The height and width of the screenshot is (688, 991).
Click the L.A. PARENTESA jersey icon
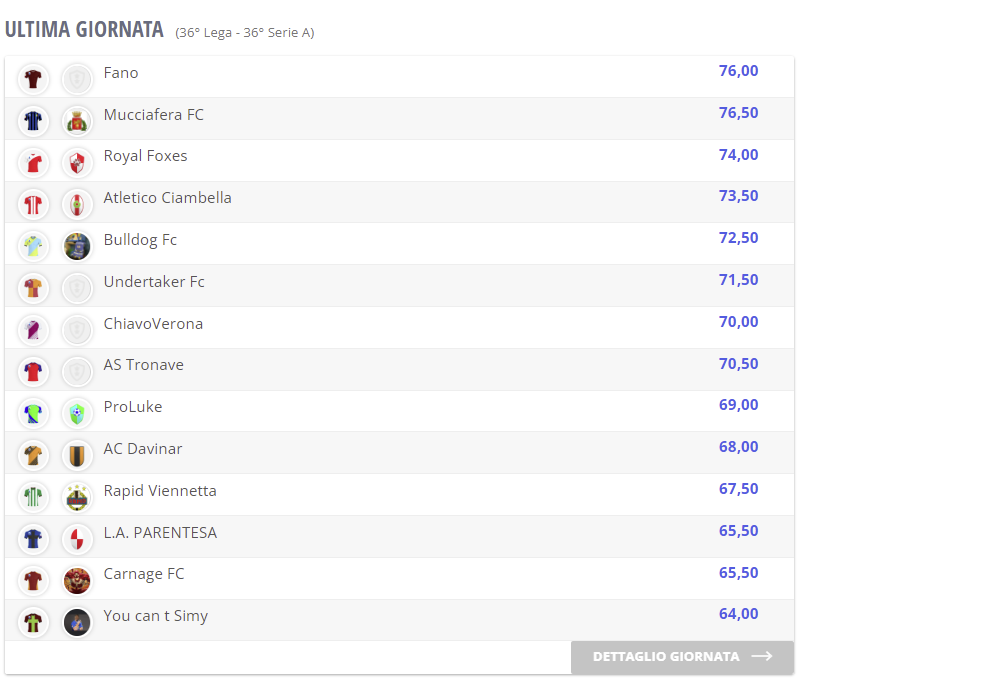coord(33,539)
